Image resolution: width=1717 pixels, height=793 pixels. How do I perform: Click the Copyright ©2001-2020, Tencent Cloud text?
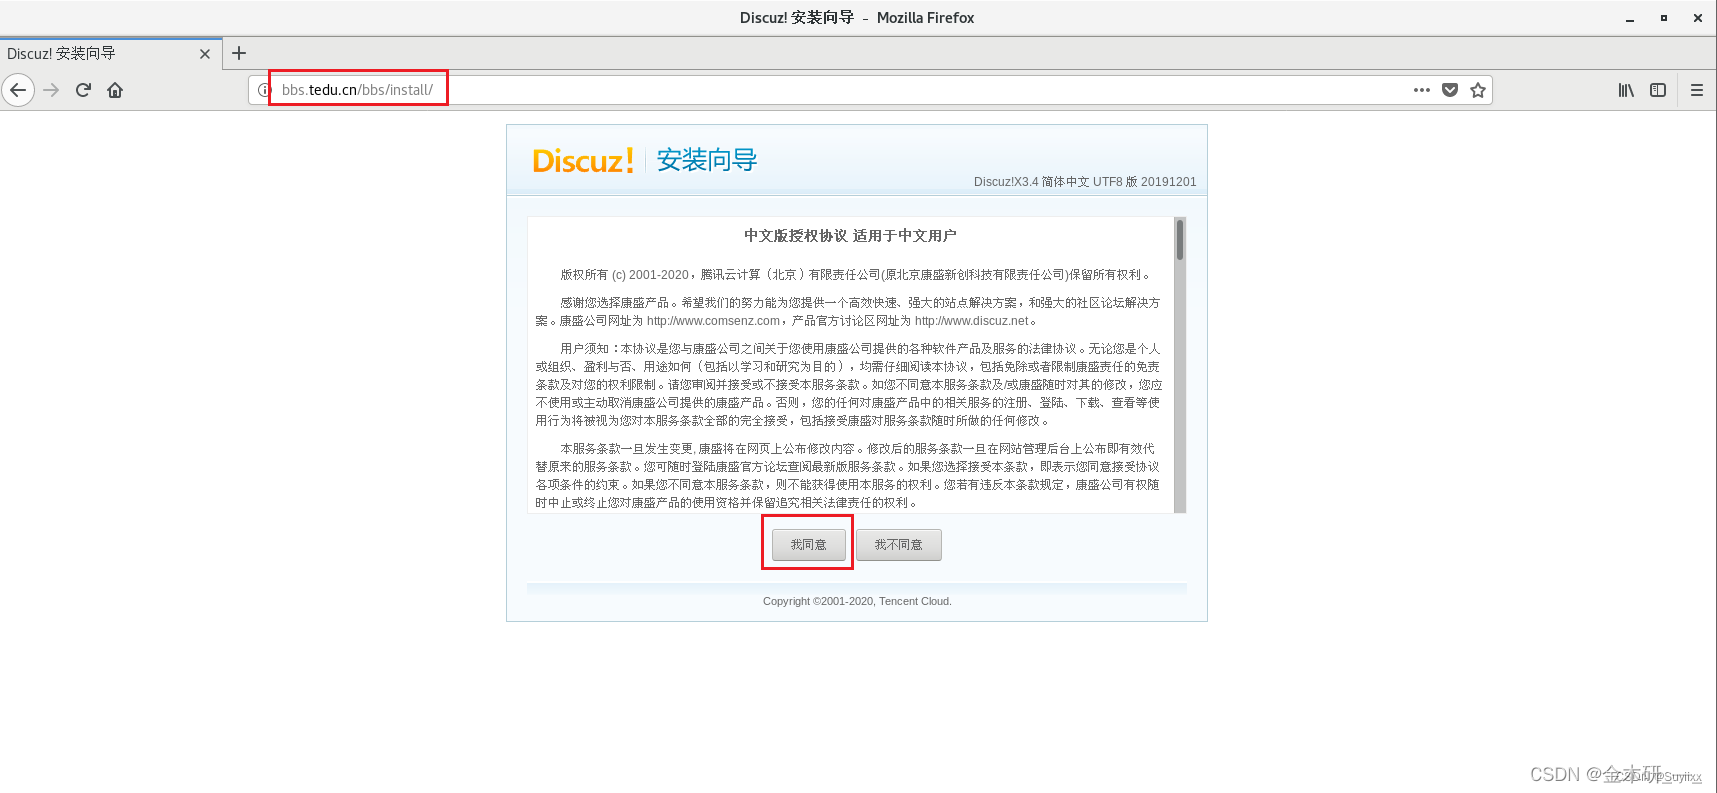click(857, 601)
